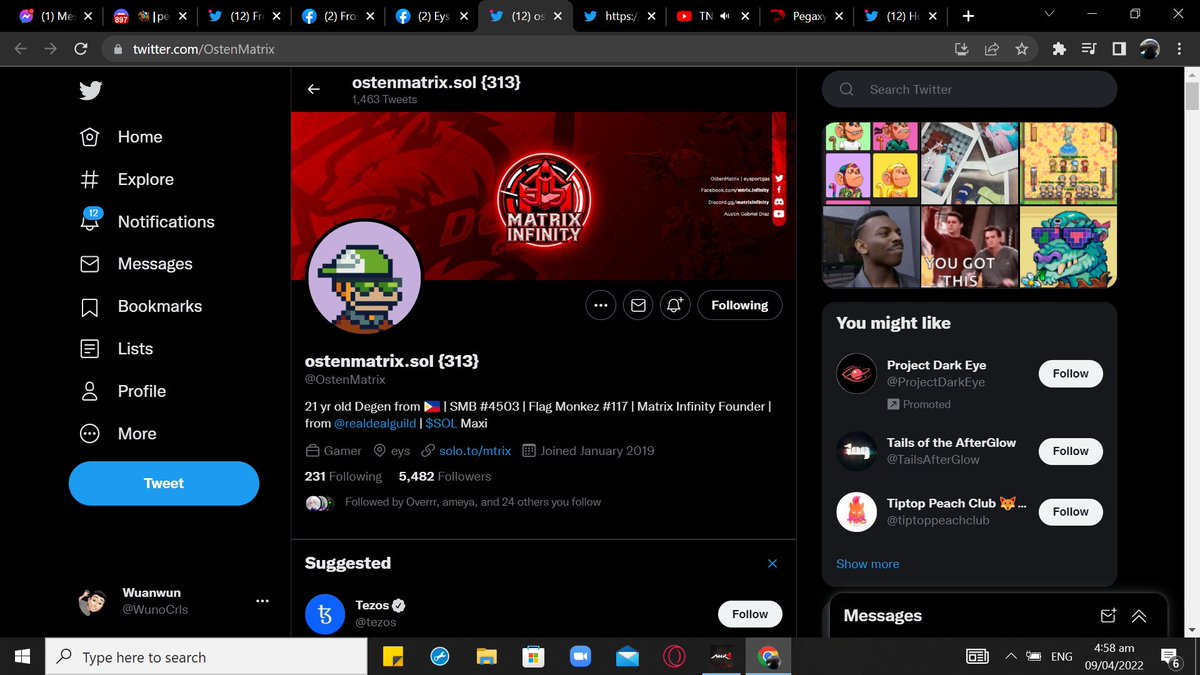Viewport: 1200px width, 675px height.
Task: Open a new browser tab
Action: click(x=968, y=16)
